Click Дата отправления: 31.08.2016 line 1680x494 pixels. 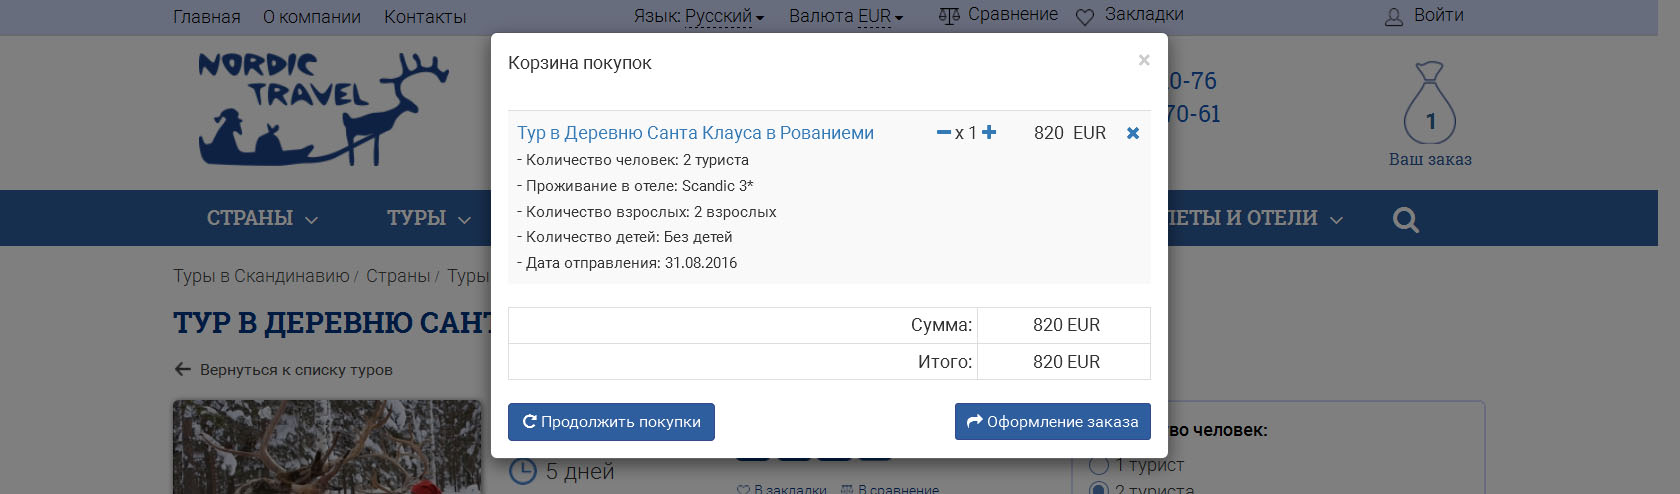click(627, 263)
